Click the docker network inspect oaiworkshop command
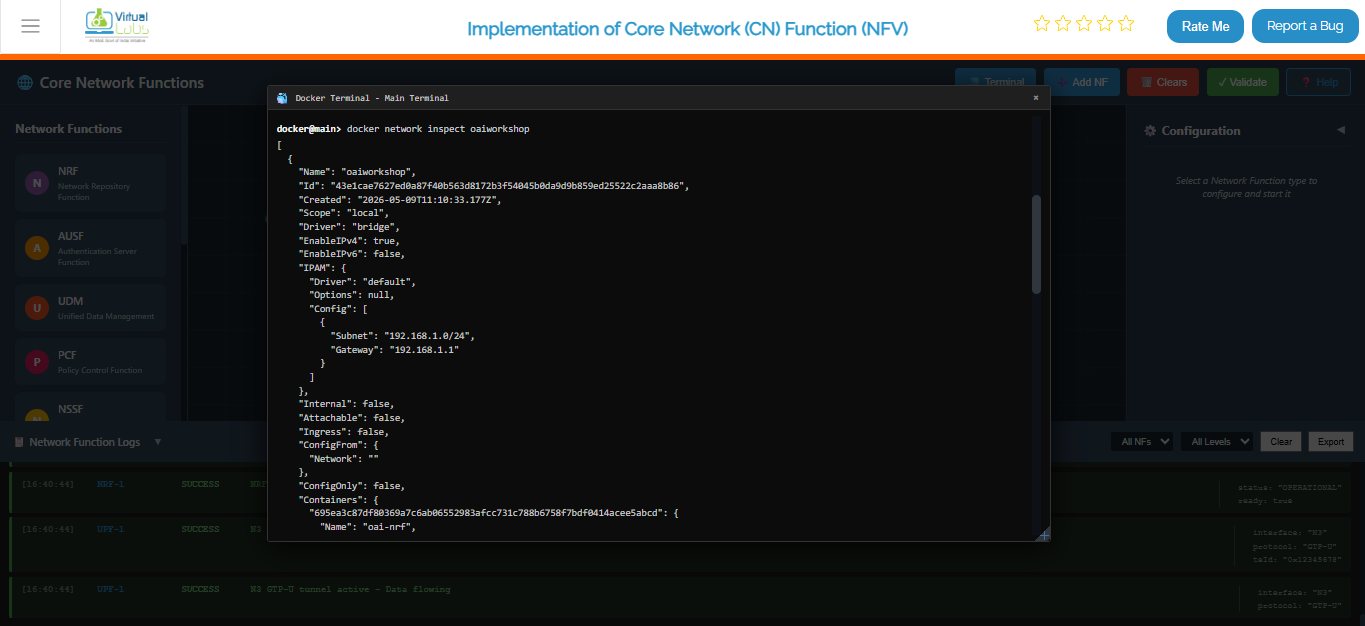 coord(438,129)
